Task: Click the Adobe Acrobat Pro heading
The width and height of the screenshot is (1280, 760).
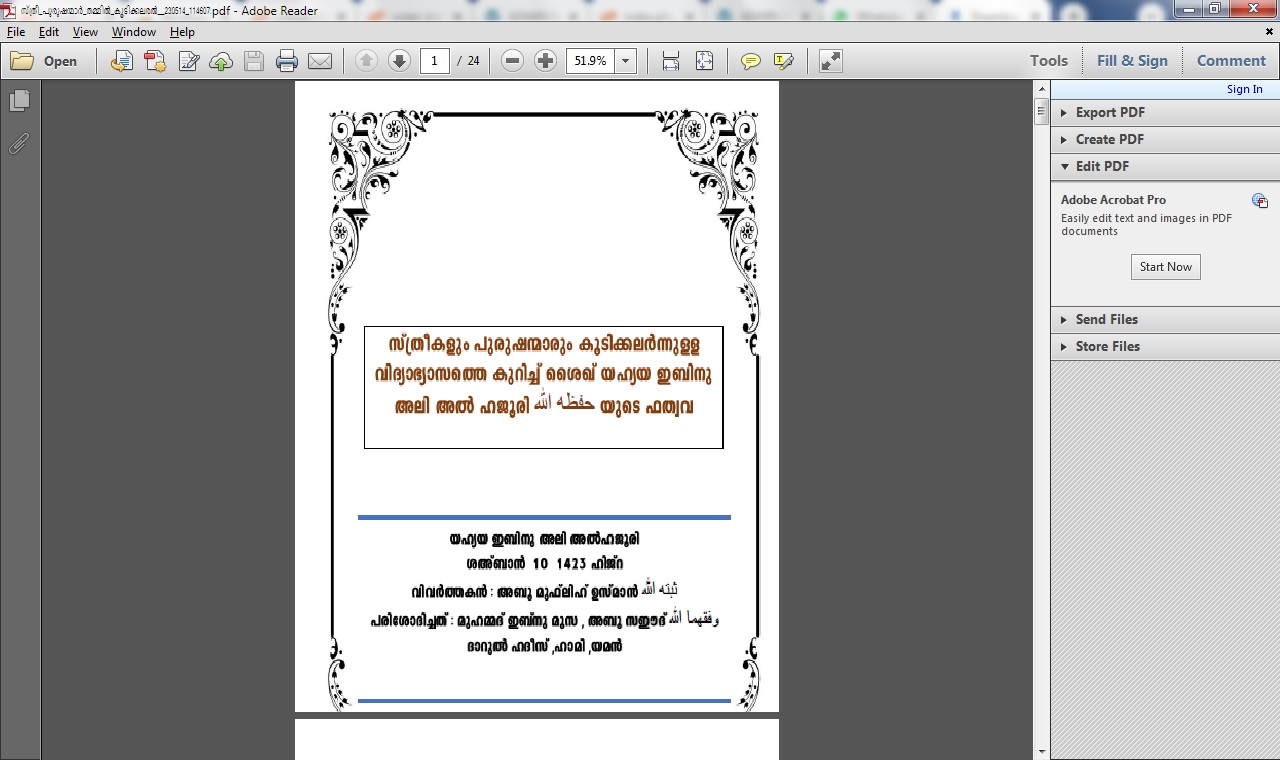Action: (x=1113, y=200)
